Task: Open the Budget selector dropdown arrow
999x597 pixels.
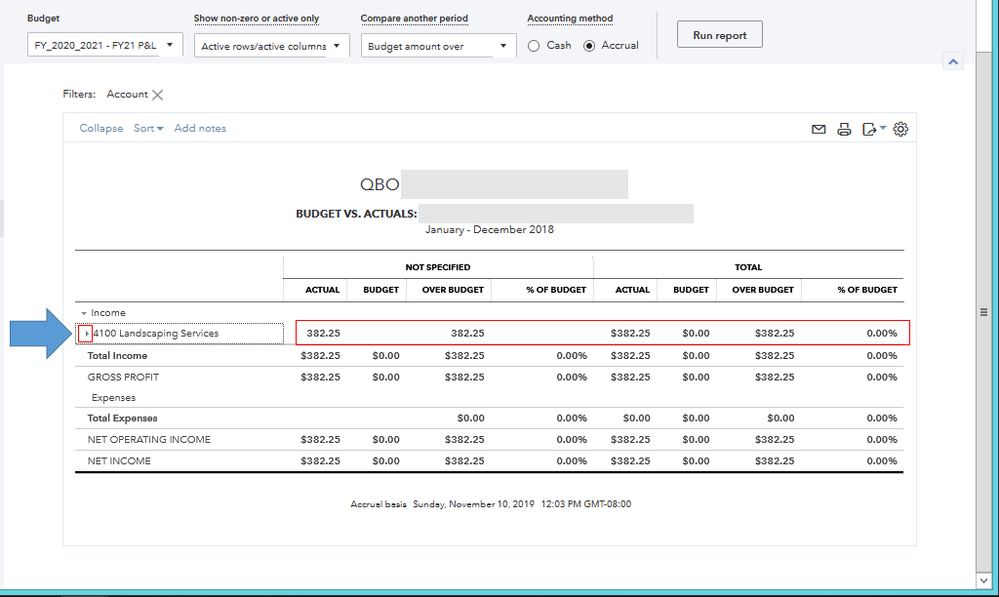Action: tap(170, 45)
